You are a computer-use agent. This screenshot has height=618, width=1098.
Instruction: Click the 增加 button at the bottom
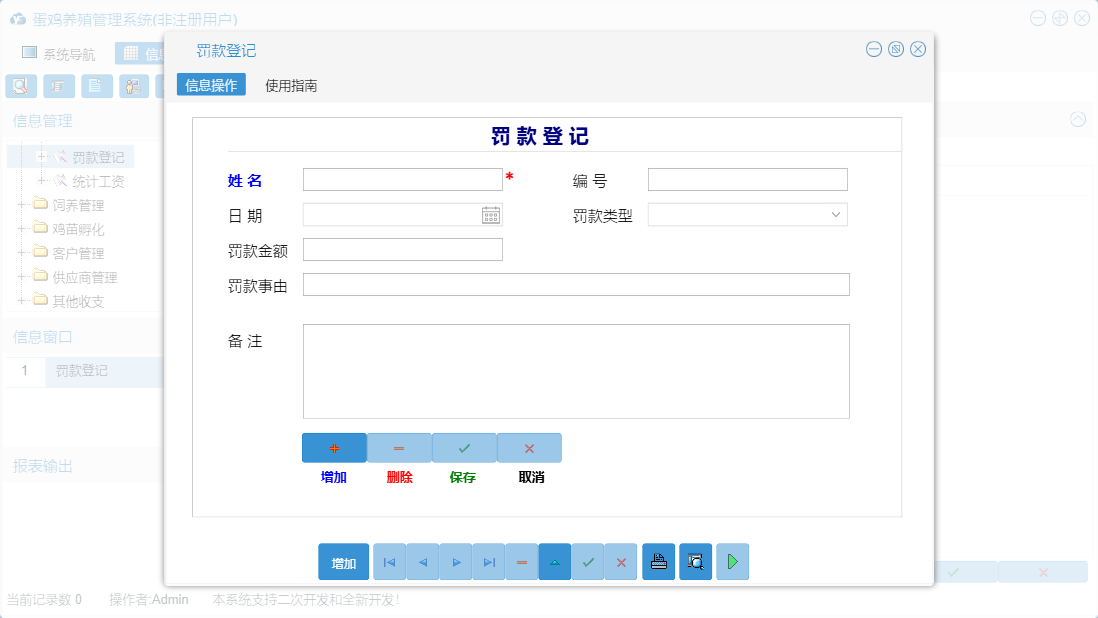343,561
